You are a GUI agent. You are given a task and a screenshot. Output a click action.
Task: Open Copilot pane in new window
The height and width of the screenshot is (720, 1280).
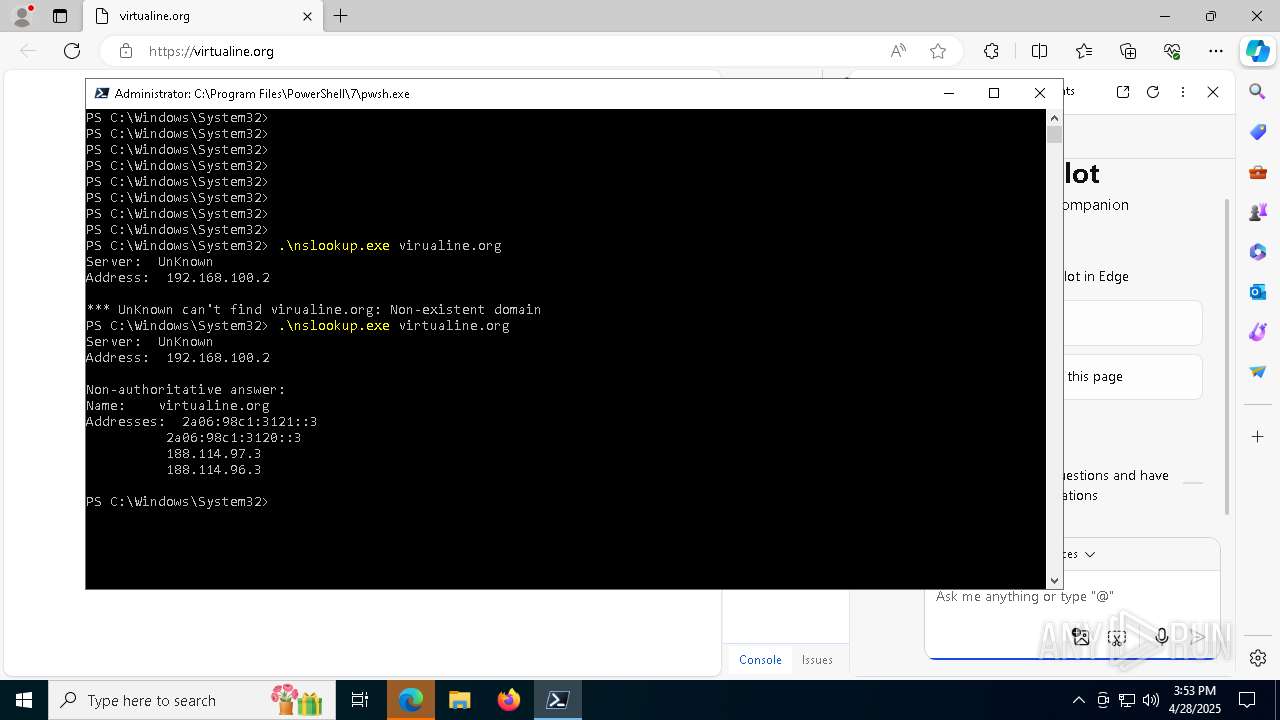coord(1123,92)
